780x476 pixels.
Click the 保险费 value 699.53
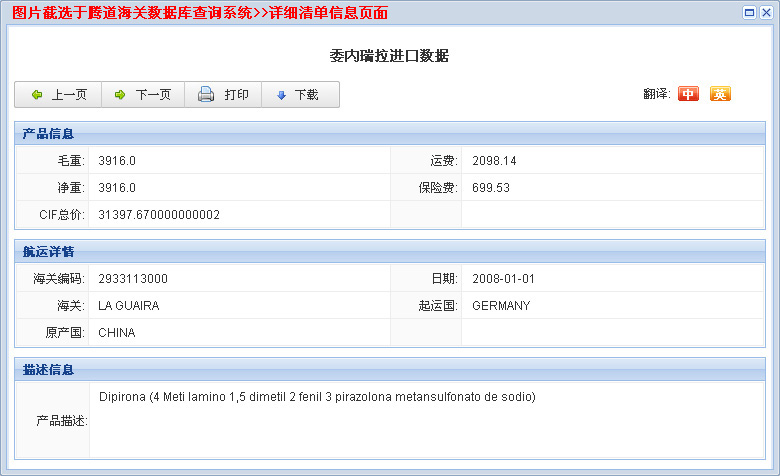click(491, 187)
